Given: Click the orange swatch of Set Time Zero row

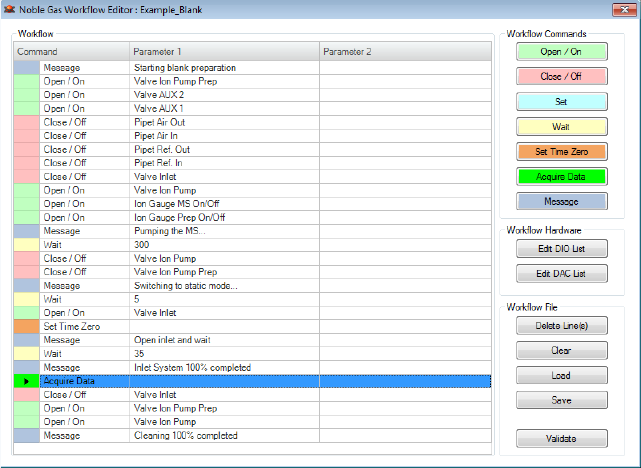Looking at the screenshot, I should [27, 327].
